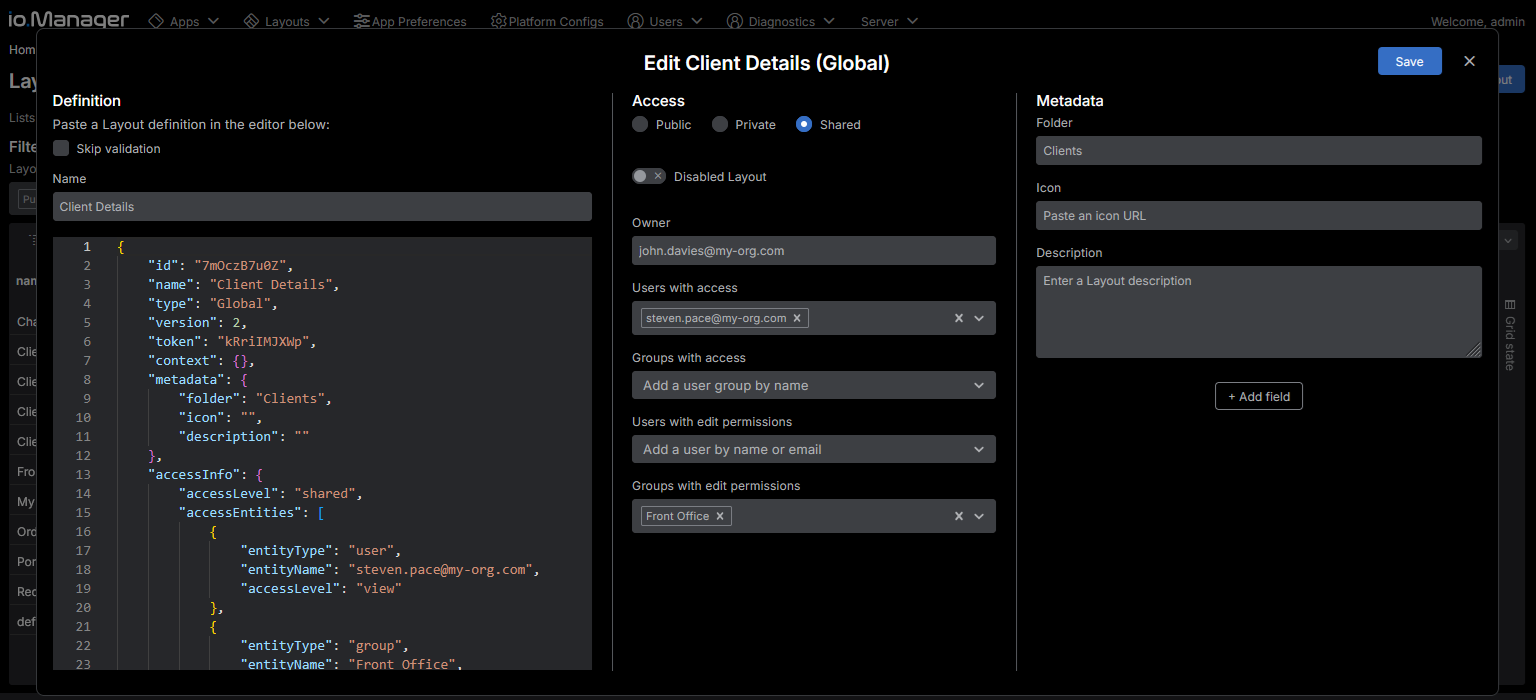Click the Users person icon
This screenshot has width=1536, height=700.
(x=635, y=21)
